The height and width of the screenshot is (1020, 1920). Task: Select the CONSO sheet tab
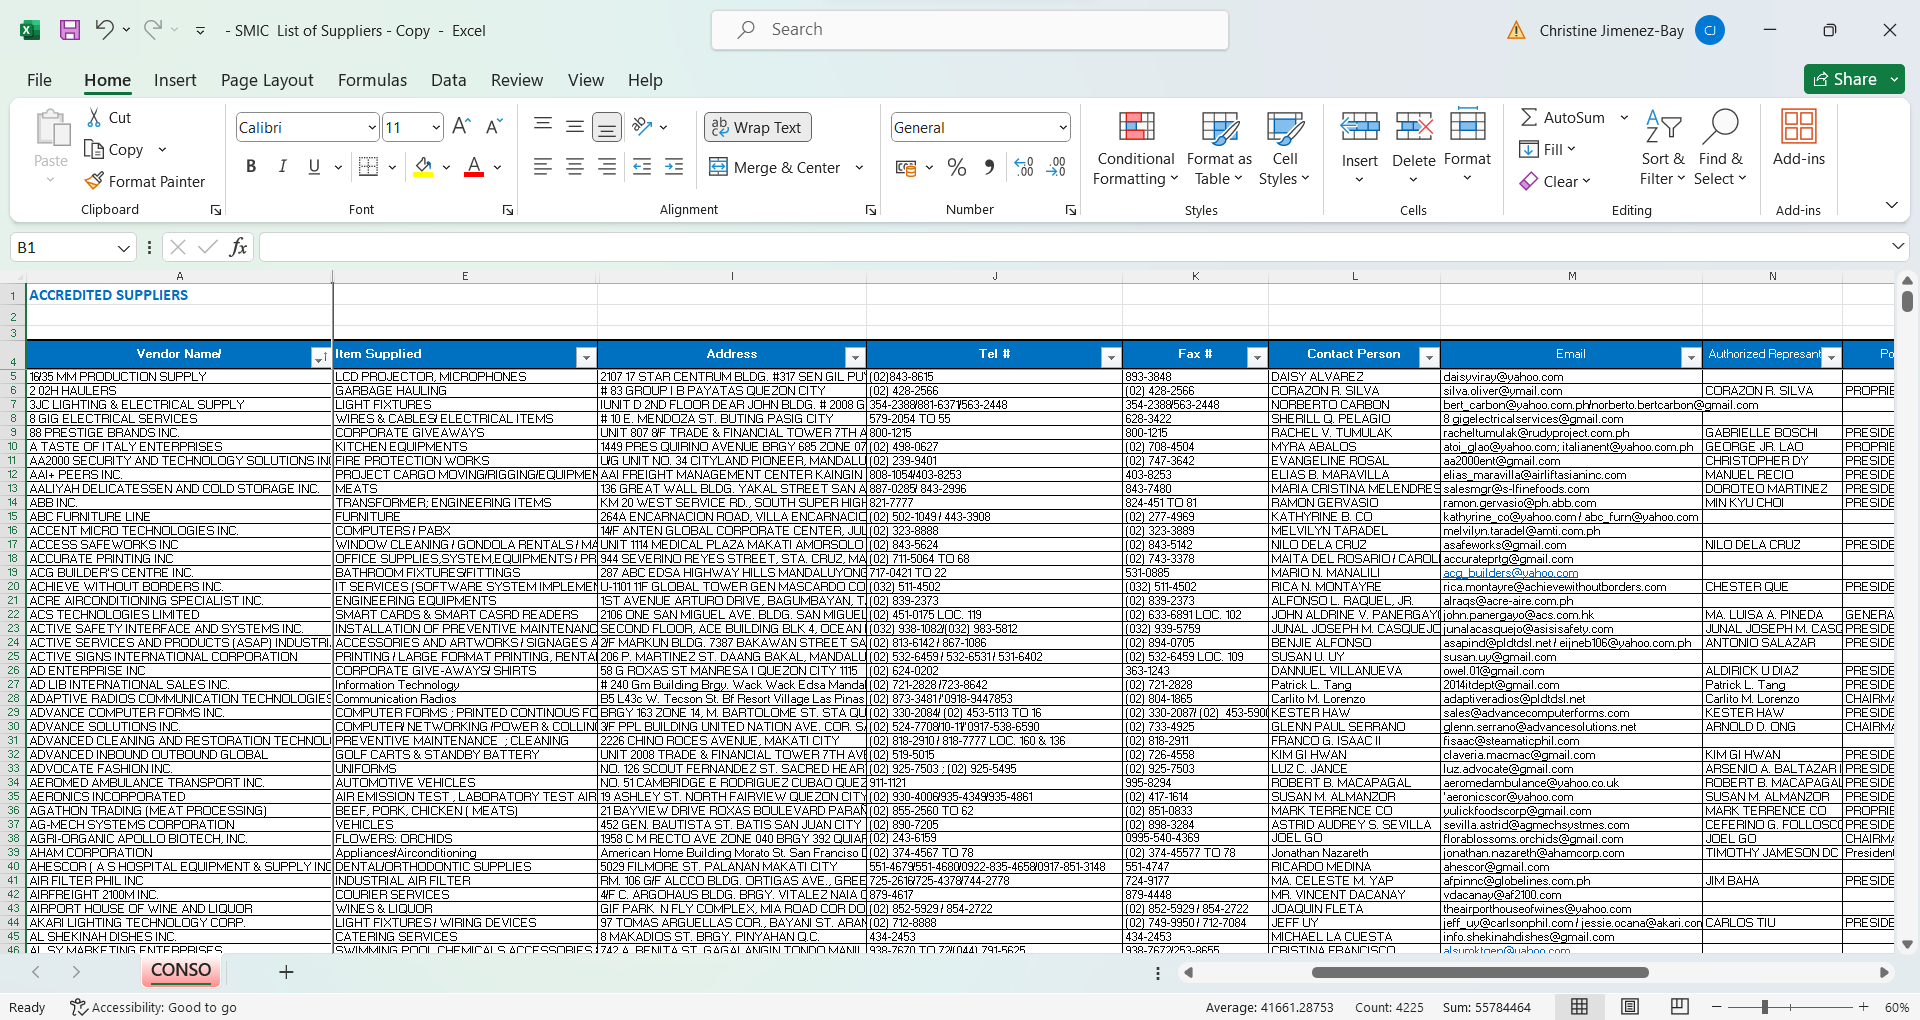point(181,970)
